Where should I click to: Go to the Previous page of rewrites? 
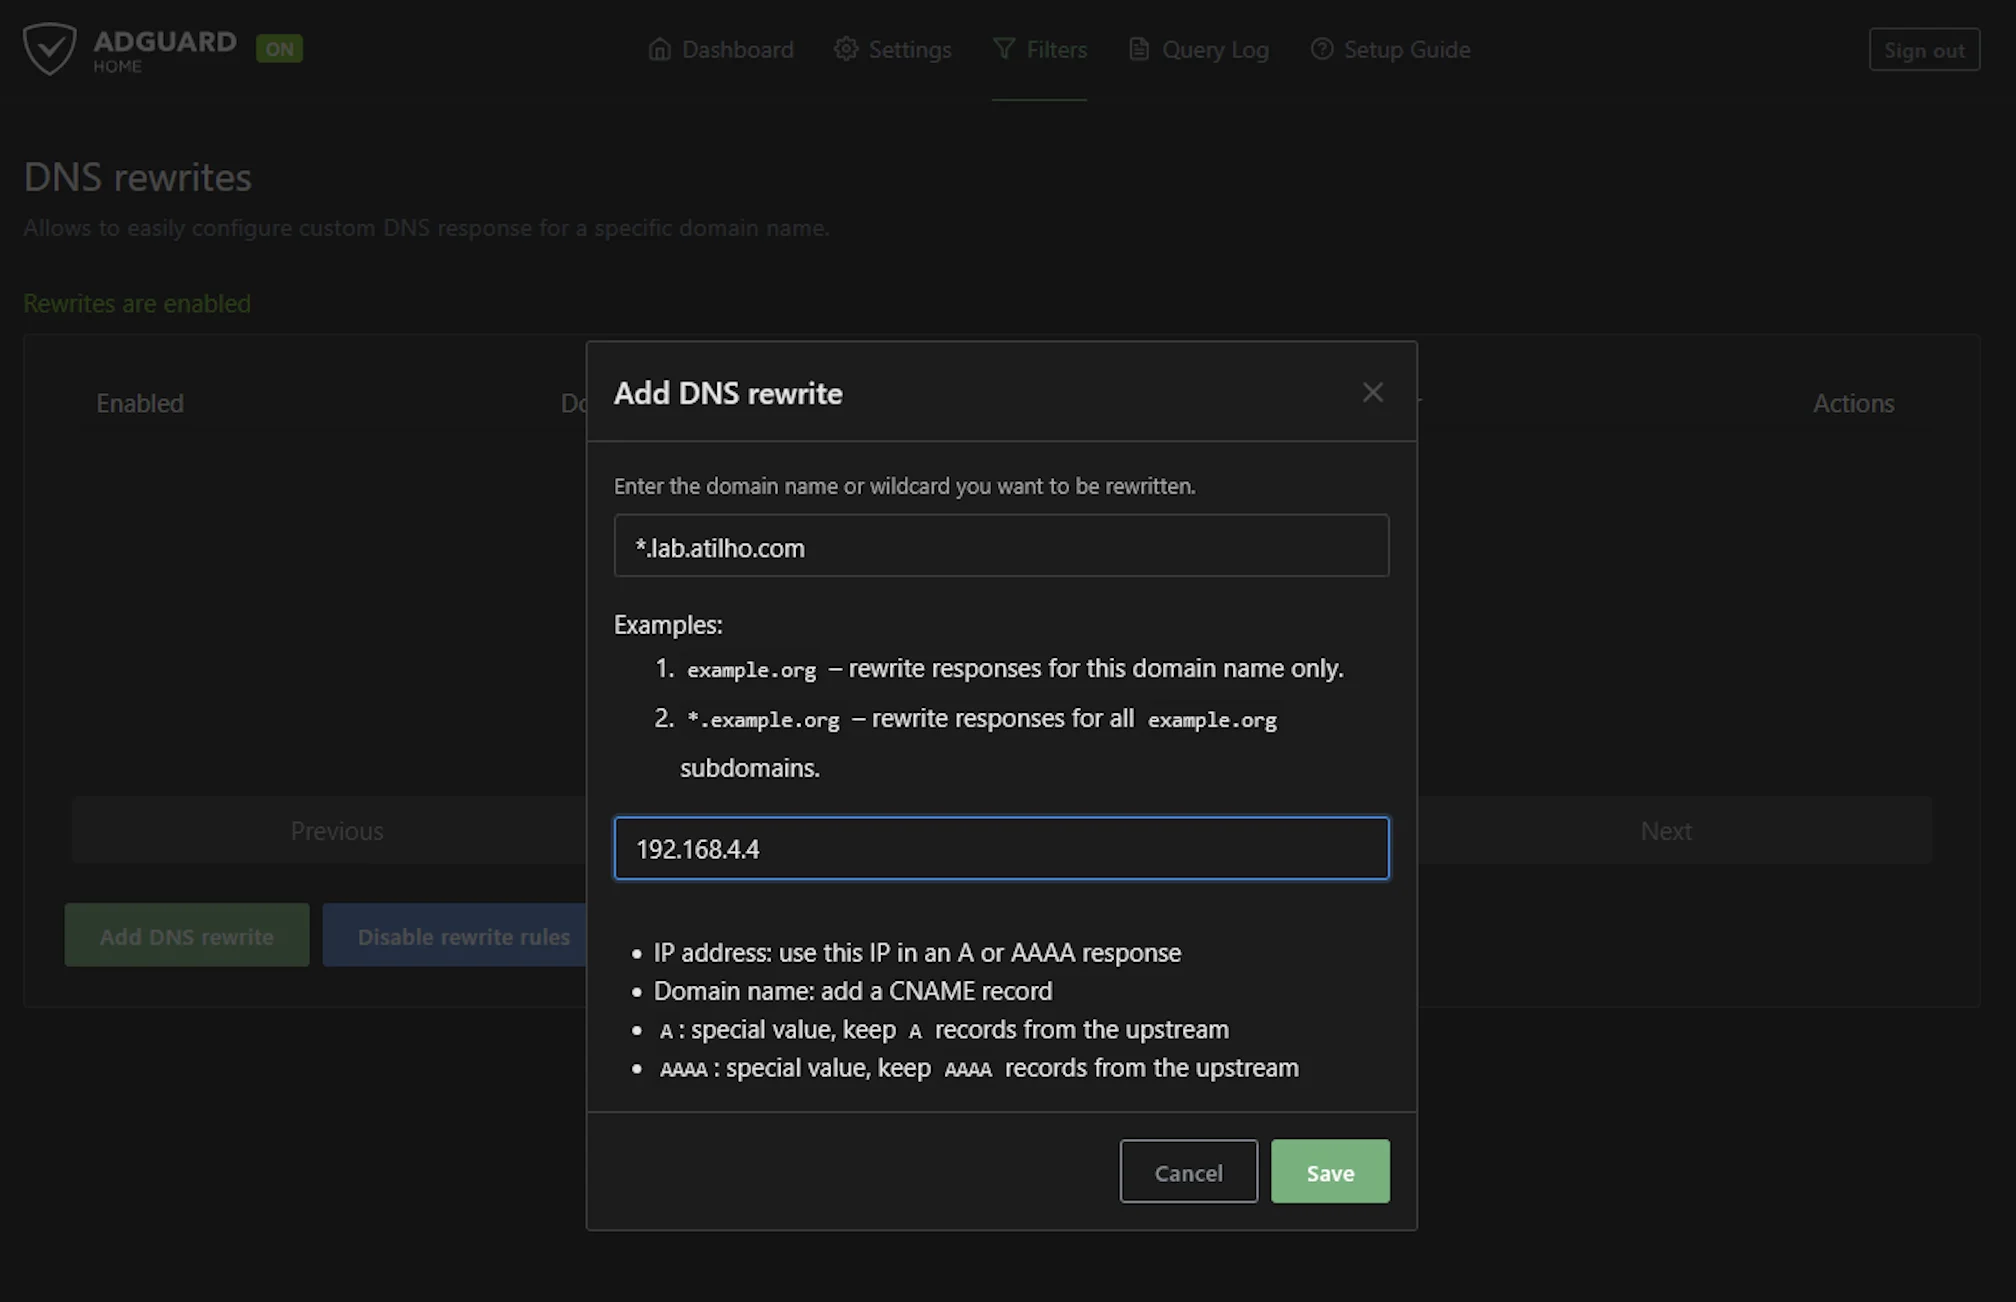point(337,830)
